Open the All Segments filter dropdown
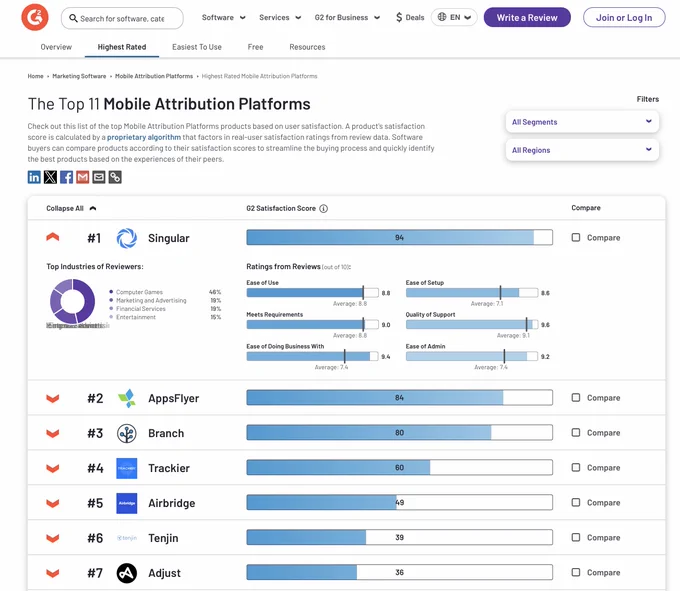The width and height of the screenshot is (680, 591). [582, 122]
